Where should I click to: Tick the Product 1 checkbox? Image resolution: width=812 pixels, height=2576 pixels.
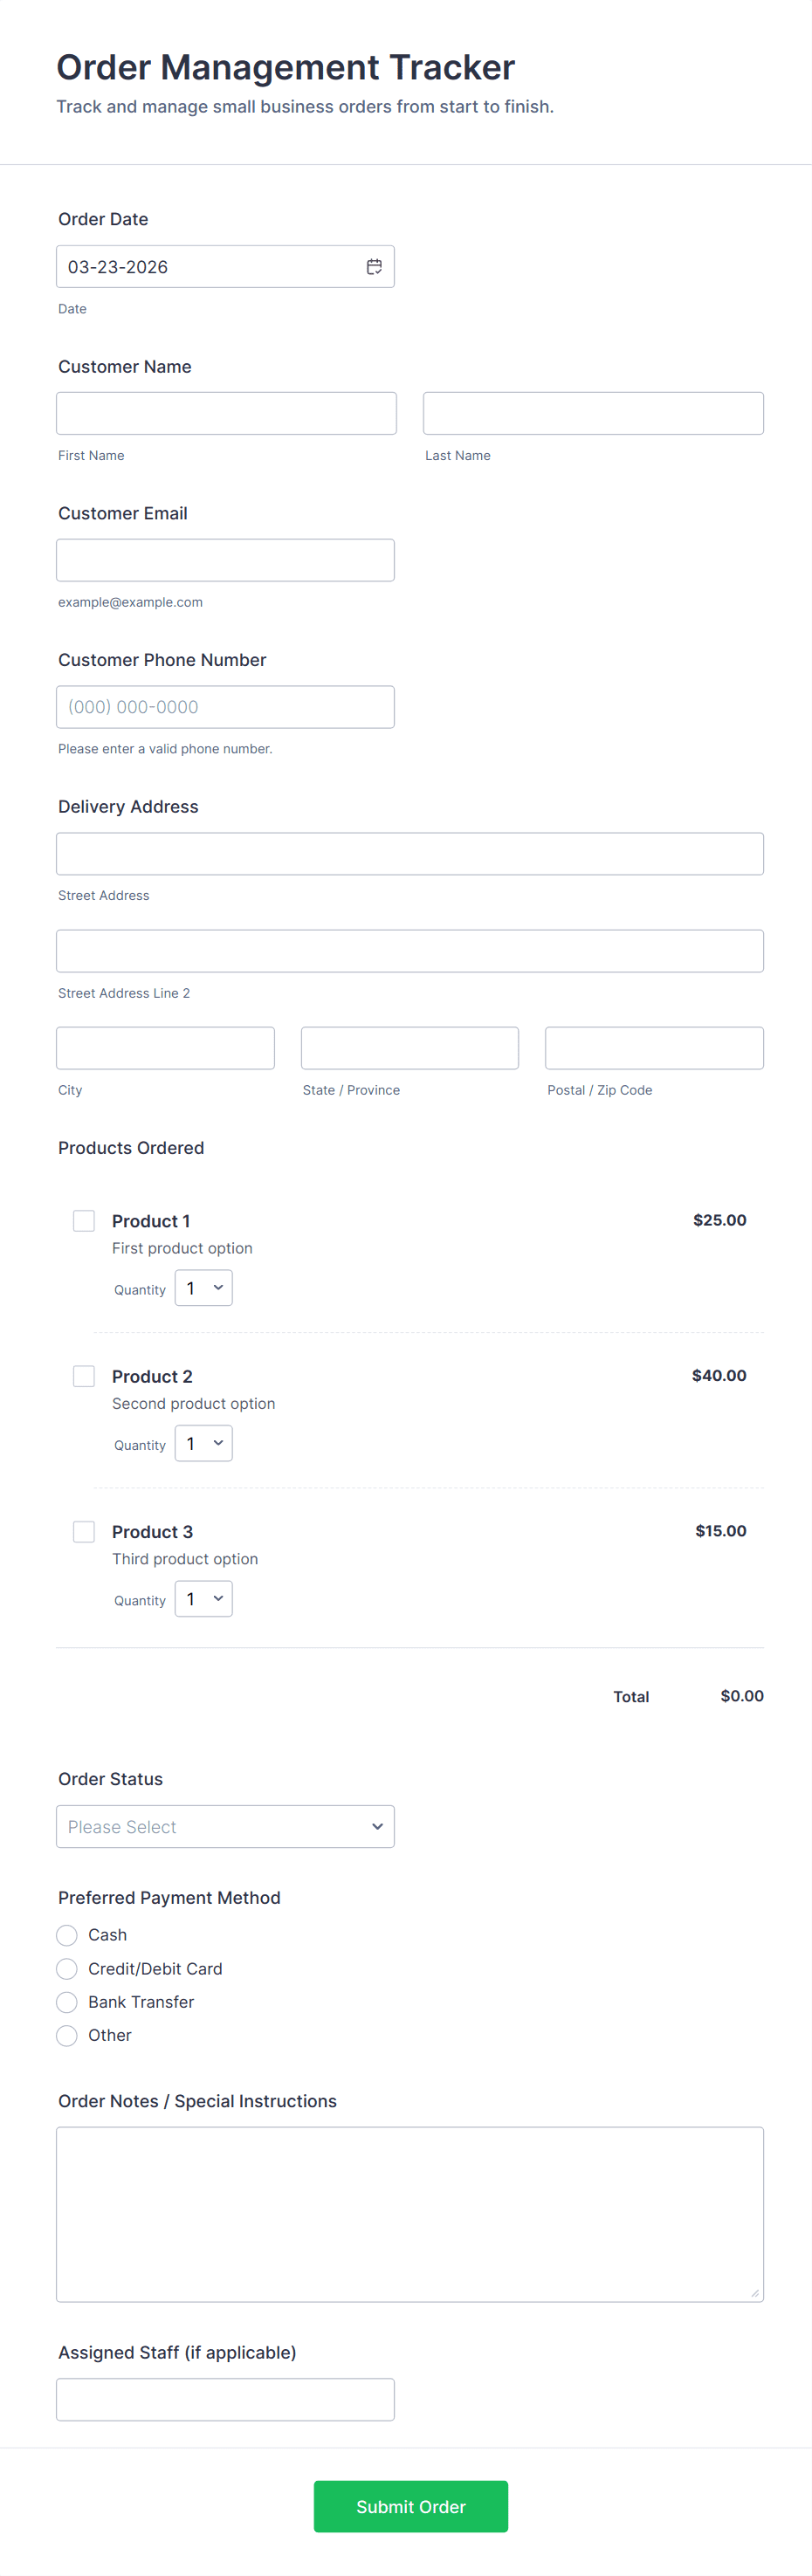pos(84,1220)
